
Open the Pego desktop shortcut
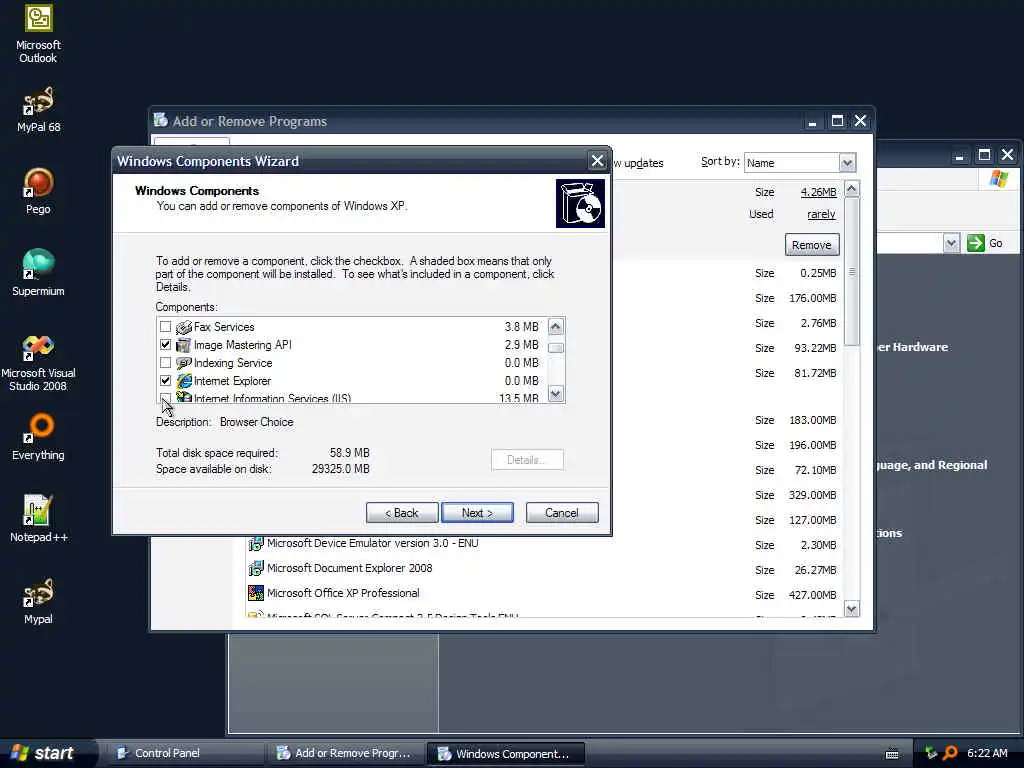coord(38,191)
